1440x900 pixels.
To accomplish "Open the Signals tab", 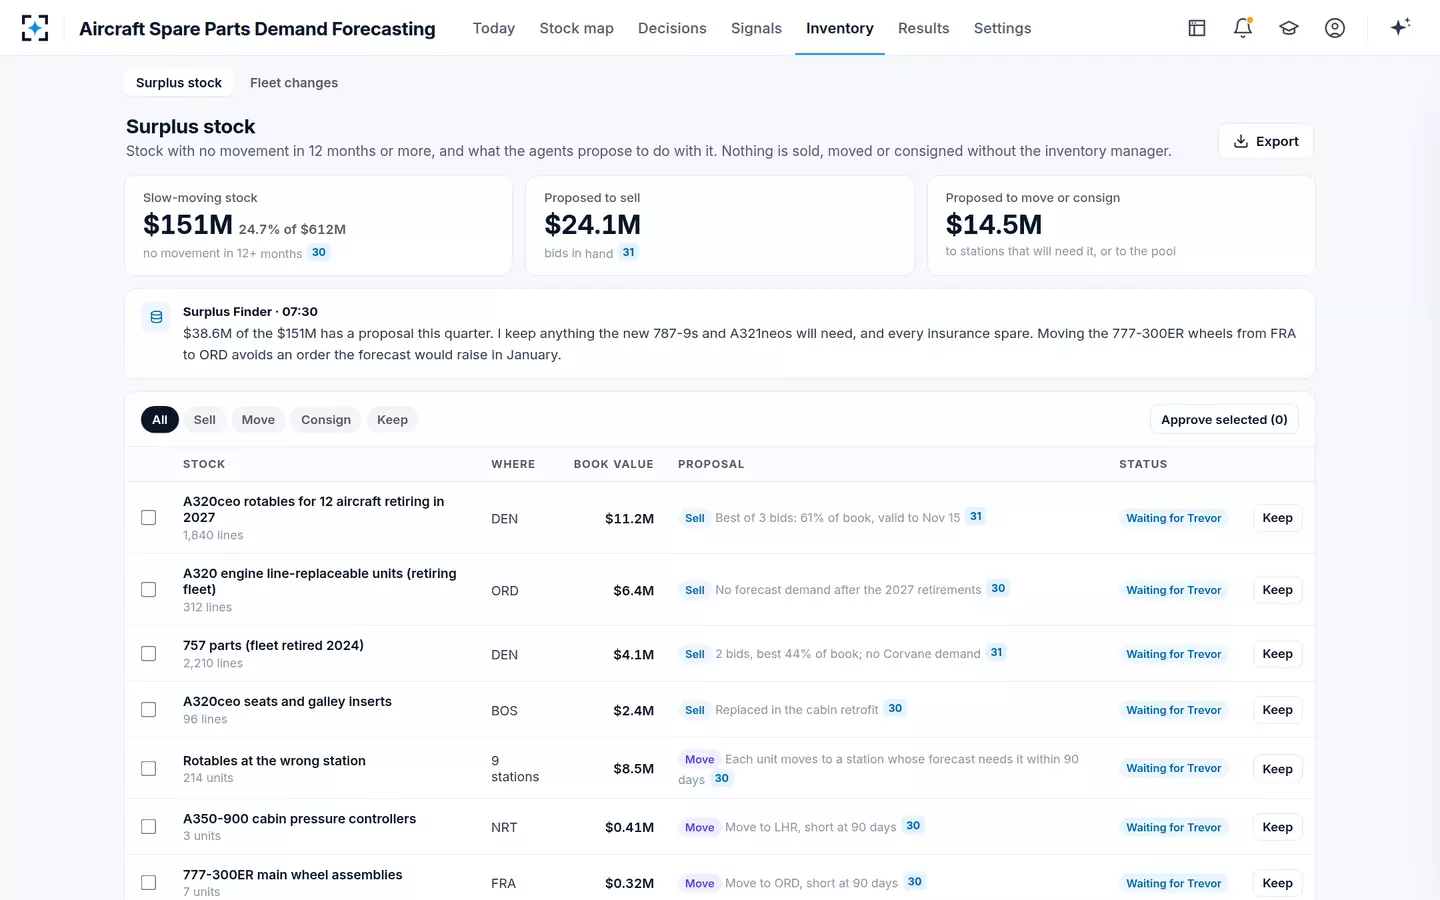I will click(x=756, y=28).
